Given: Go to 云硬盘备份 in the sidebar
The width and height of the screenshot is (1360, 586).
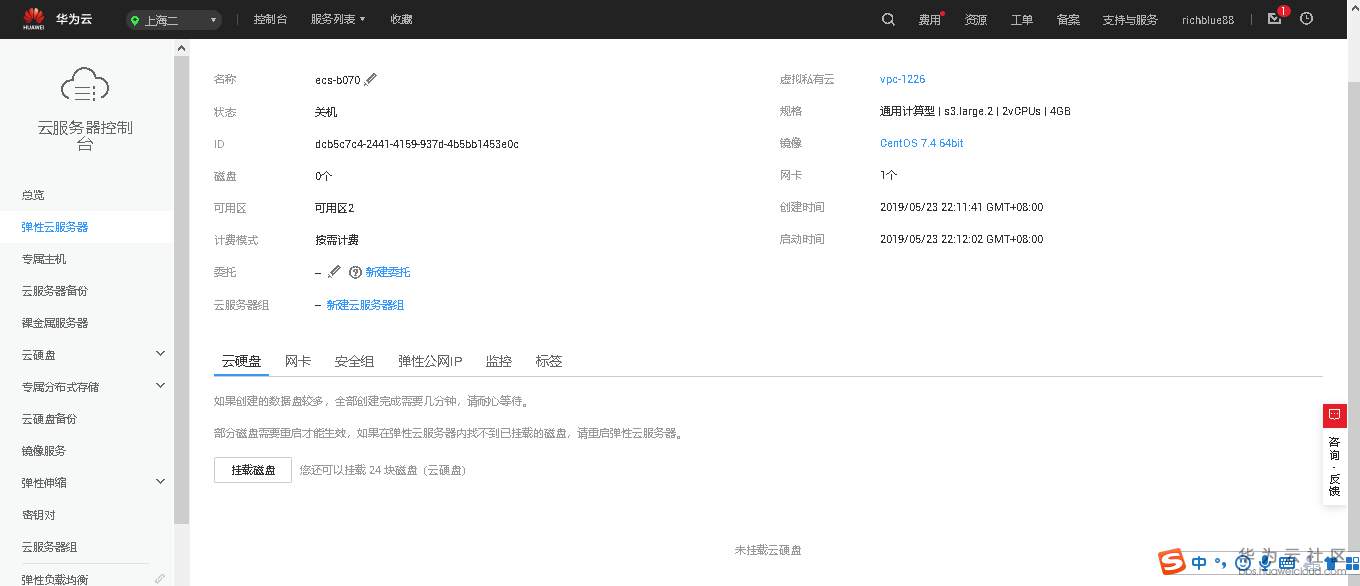Looking at the screenshot, I should click(x=49, y=419).
